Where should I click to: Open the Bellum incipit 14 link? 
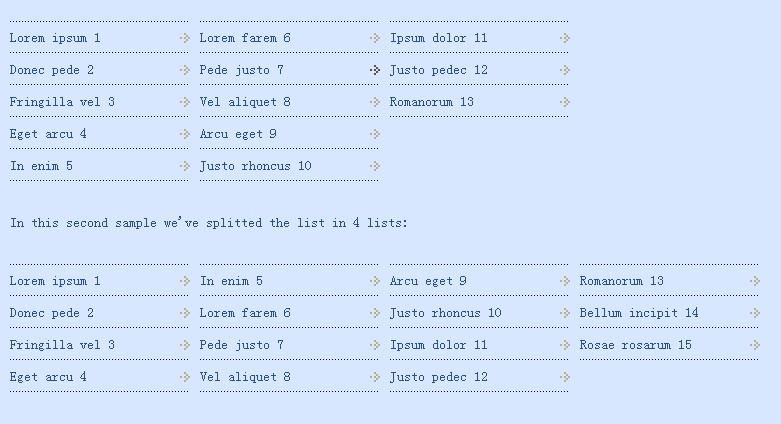click(x=639, y=313)
